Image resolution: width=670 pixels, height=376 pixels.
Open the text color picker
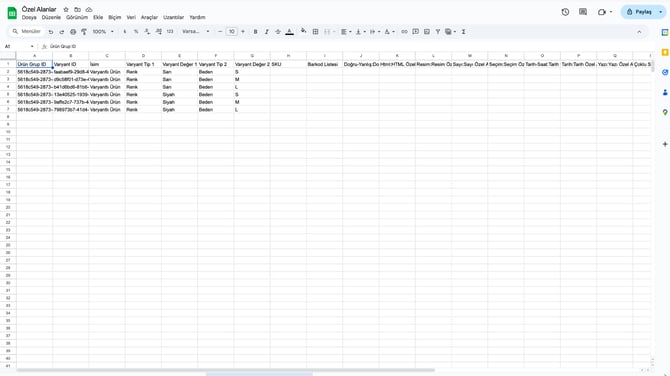(x=289, y=32)
